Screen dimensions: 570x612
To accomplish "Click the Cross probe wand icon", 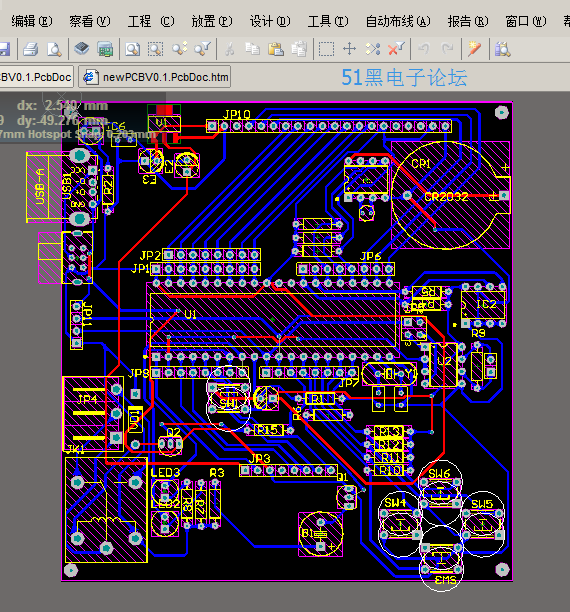I will tap(474, 49).
